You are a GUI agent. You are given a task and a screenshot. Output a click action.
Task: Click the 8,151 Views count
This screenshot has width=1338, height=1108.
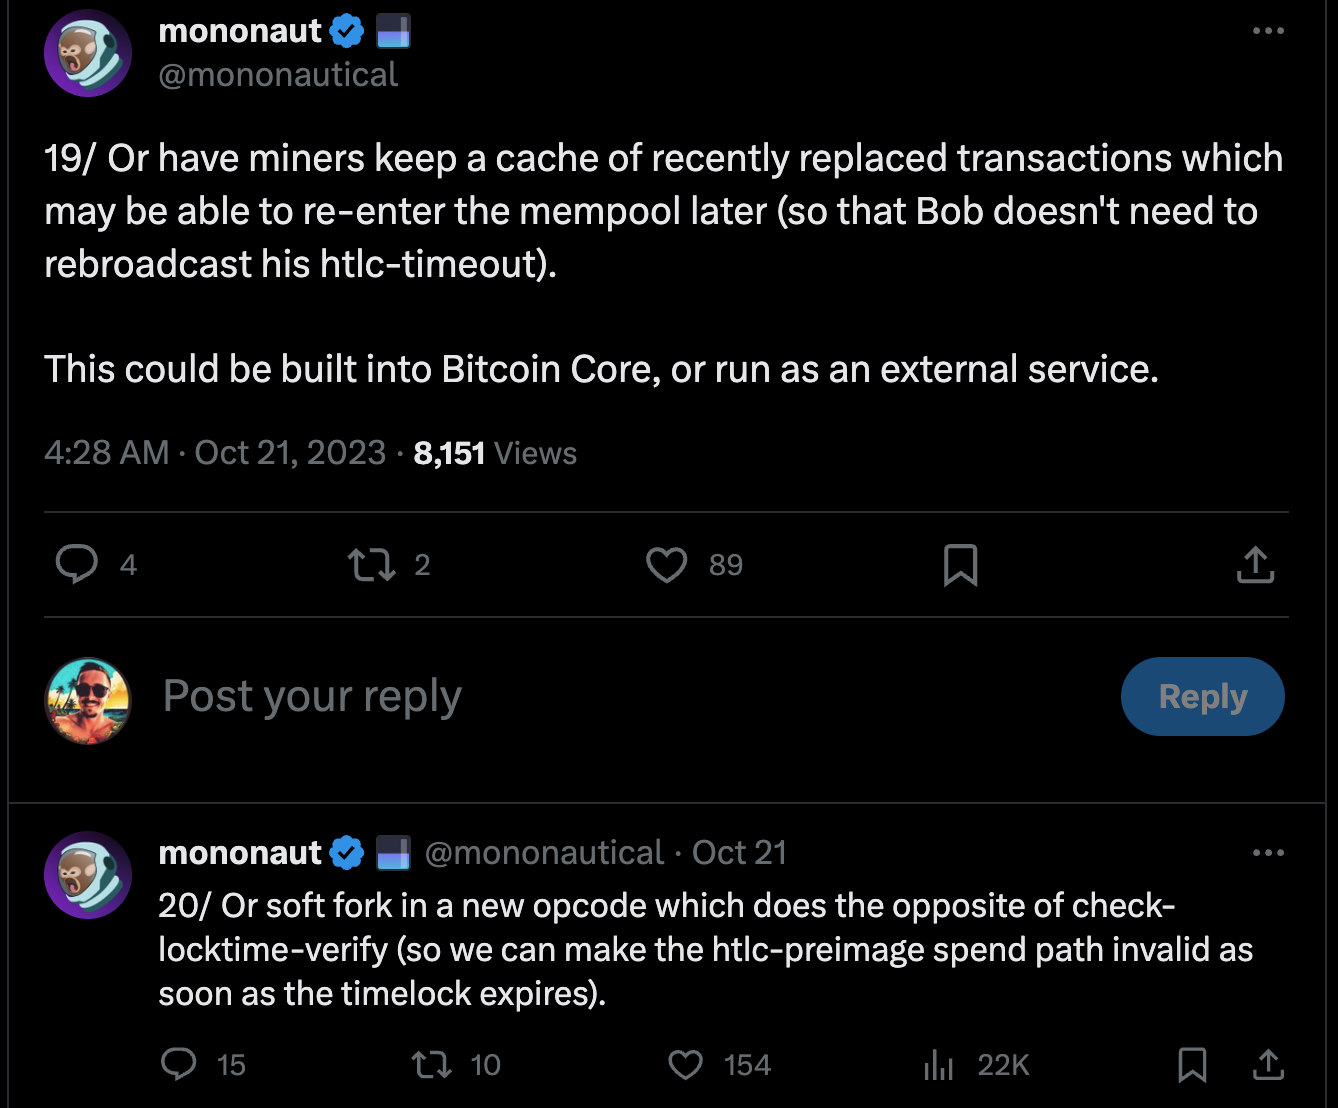(495, 453)
